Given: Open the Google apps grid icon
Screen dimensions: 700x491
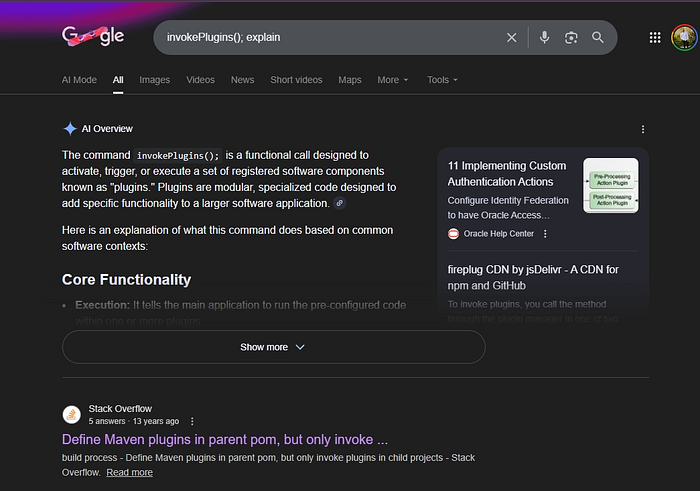Looking at the screenshot, I should 655,37.
